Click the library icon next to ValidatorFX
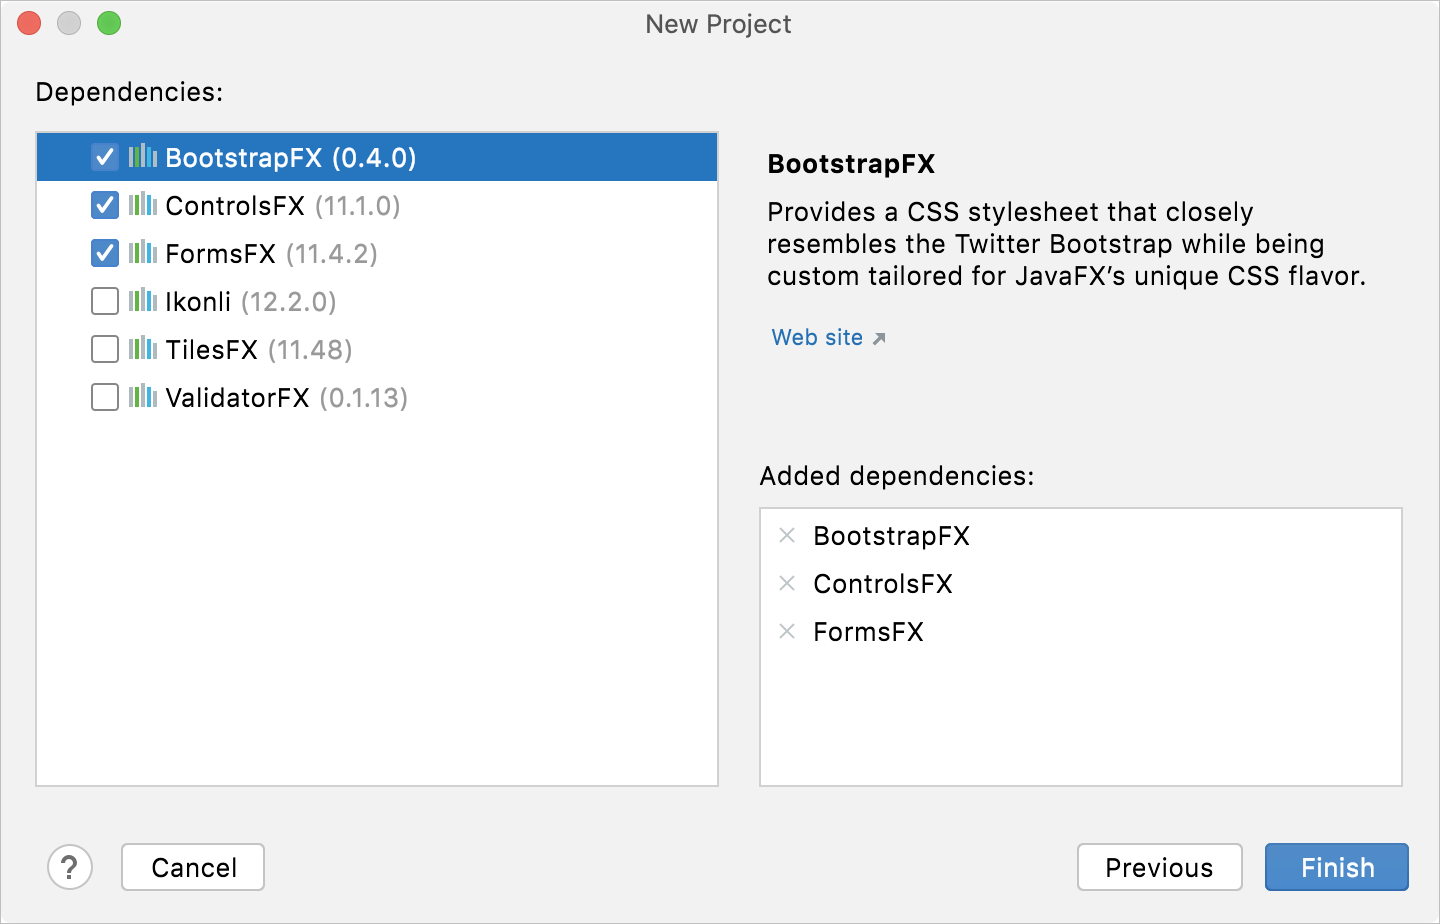 143,396
